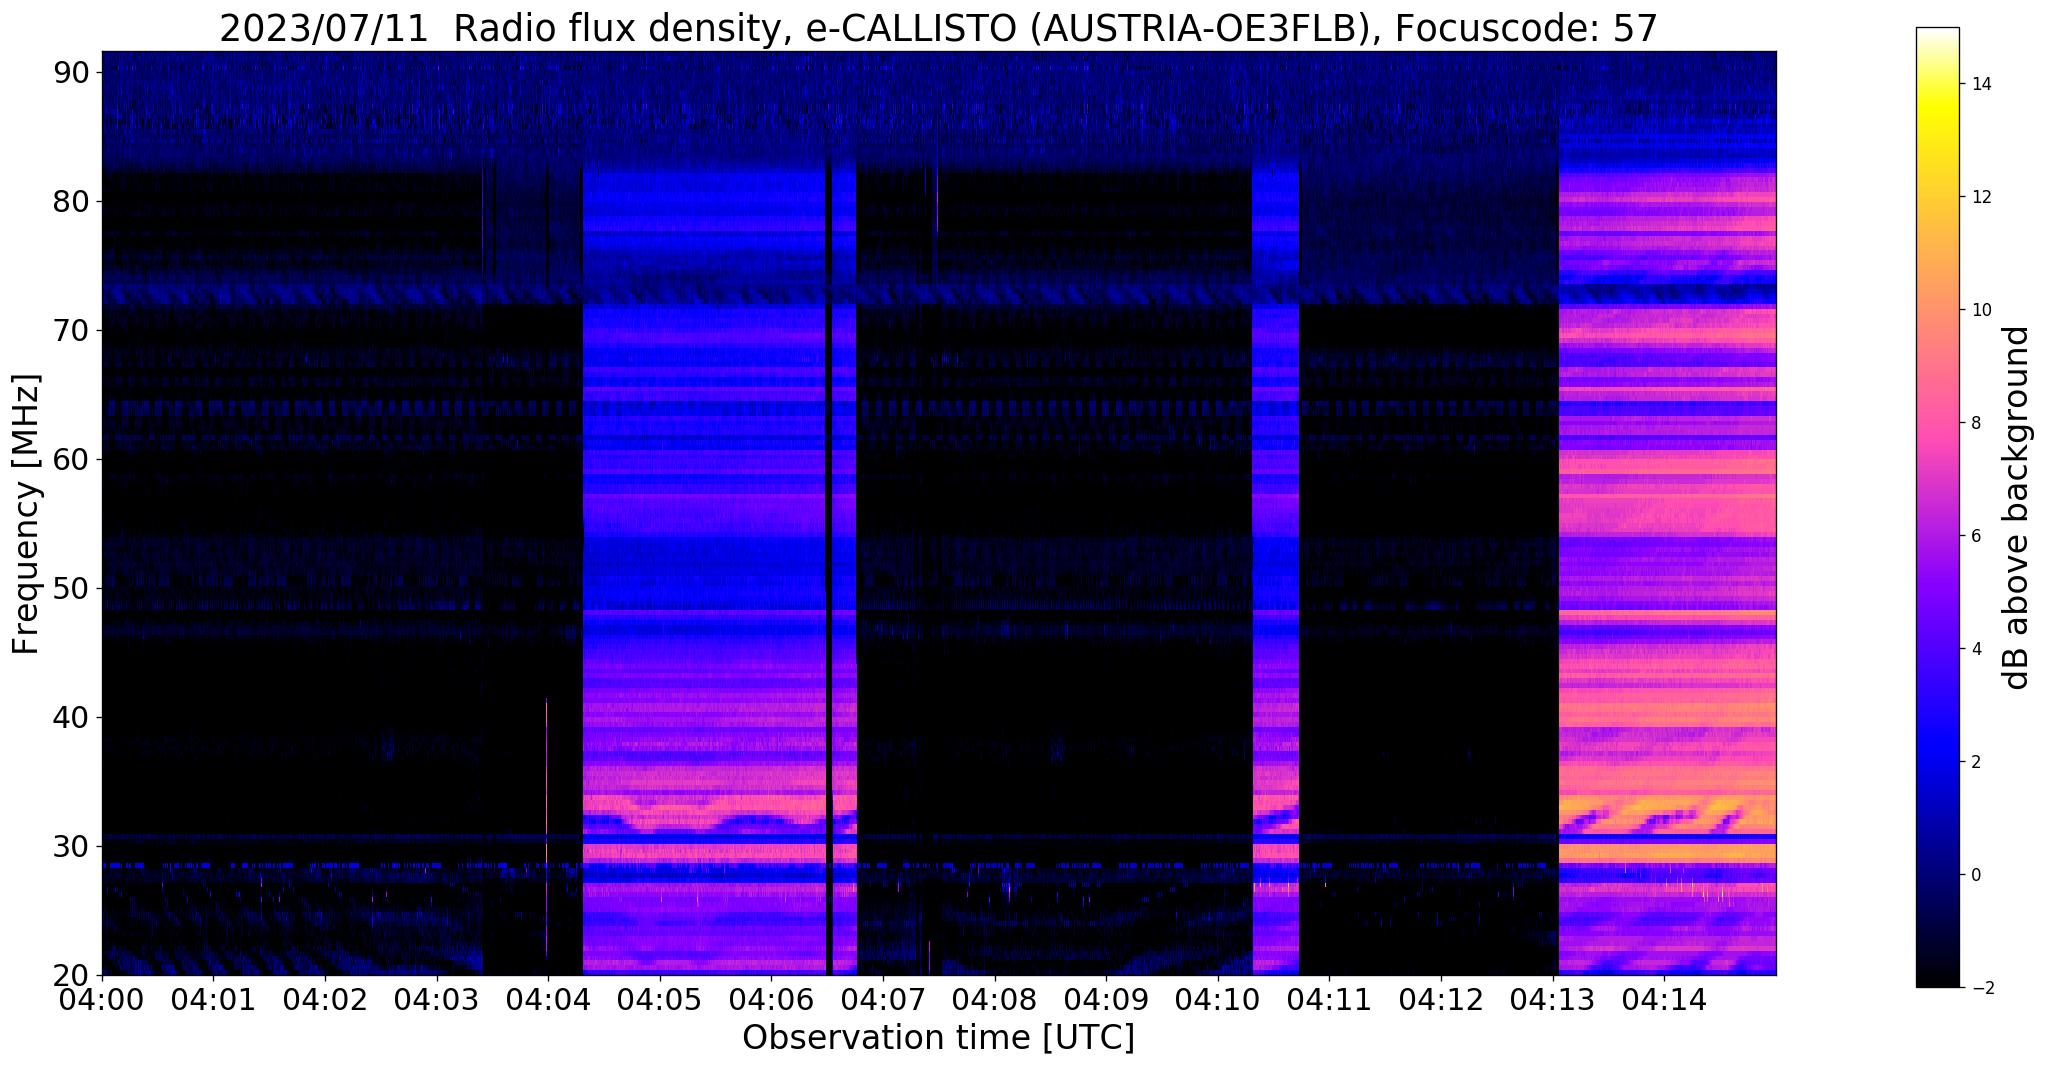This screenshot has height=1067, width=2047.
Task: Click the 40 MHz frequency tick label
Action: [x=71, y=717]
